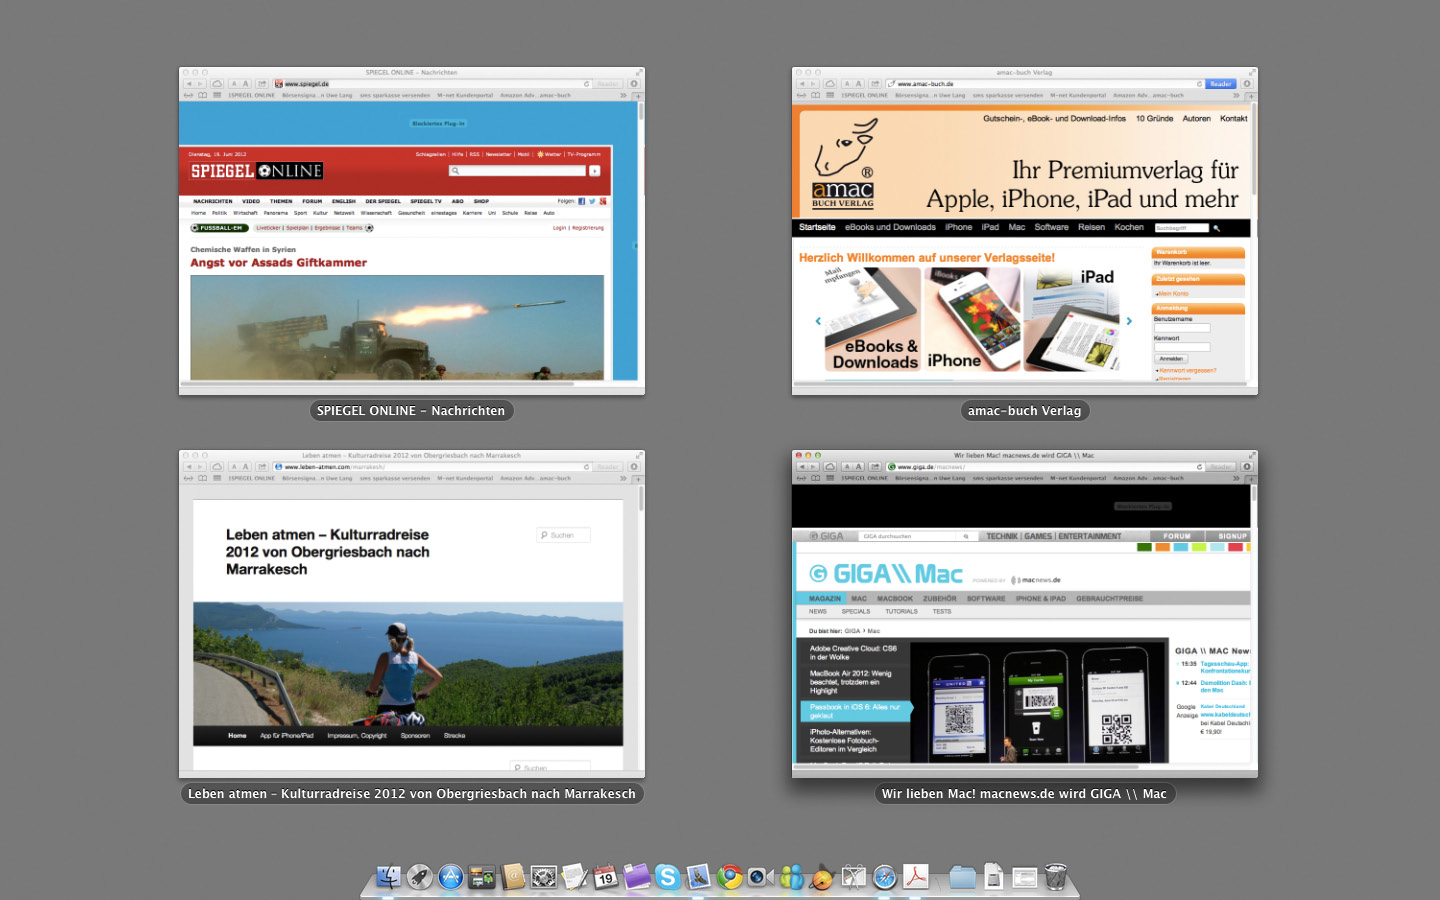Open bookmarks book icon in amac-buch window

click(x=815, y=95)
